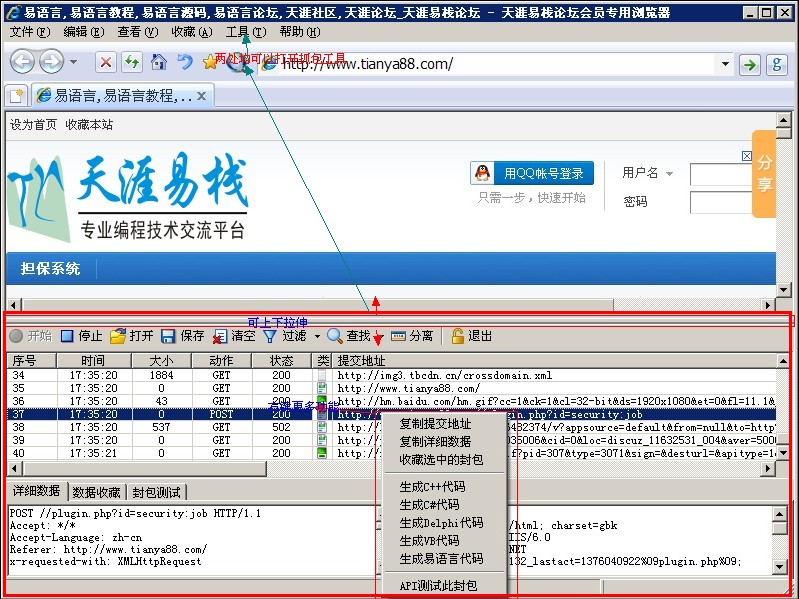Click the 打开 (open) folder icon

point(118,336)
